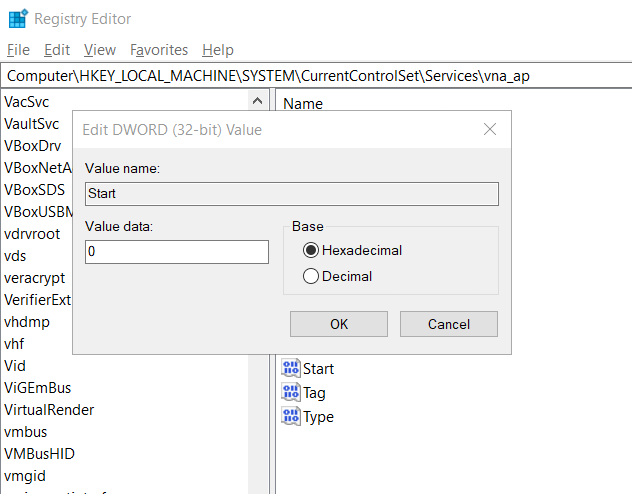Image resolution: width=632 pixels, height=494 pixels.
Task: Click the Name column header
Action: (303, 104)
